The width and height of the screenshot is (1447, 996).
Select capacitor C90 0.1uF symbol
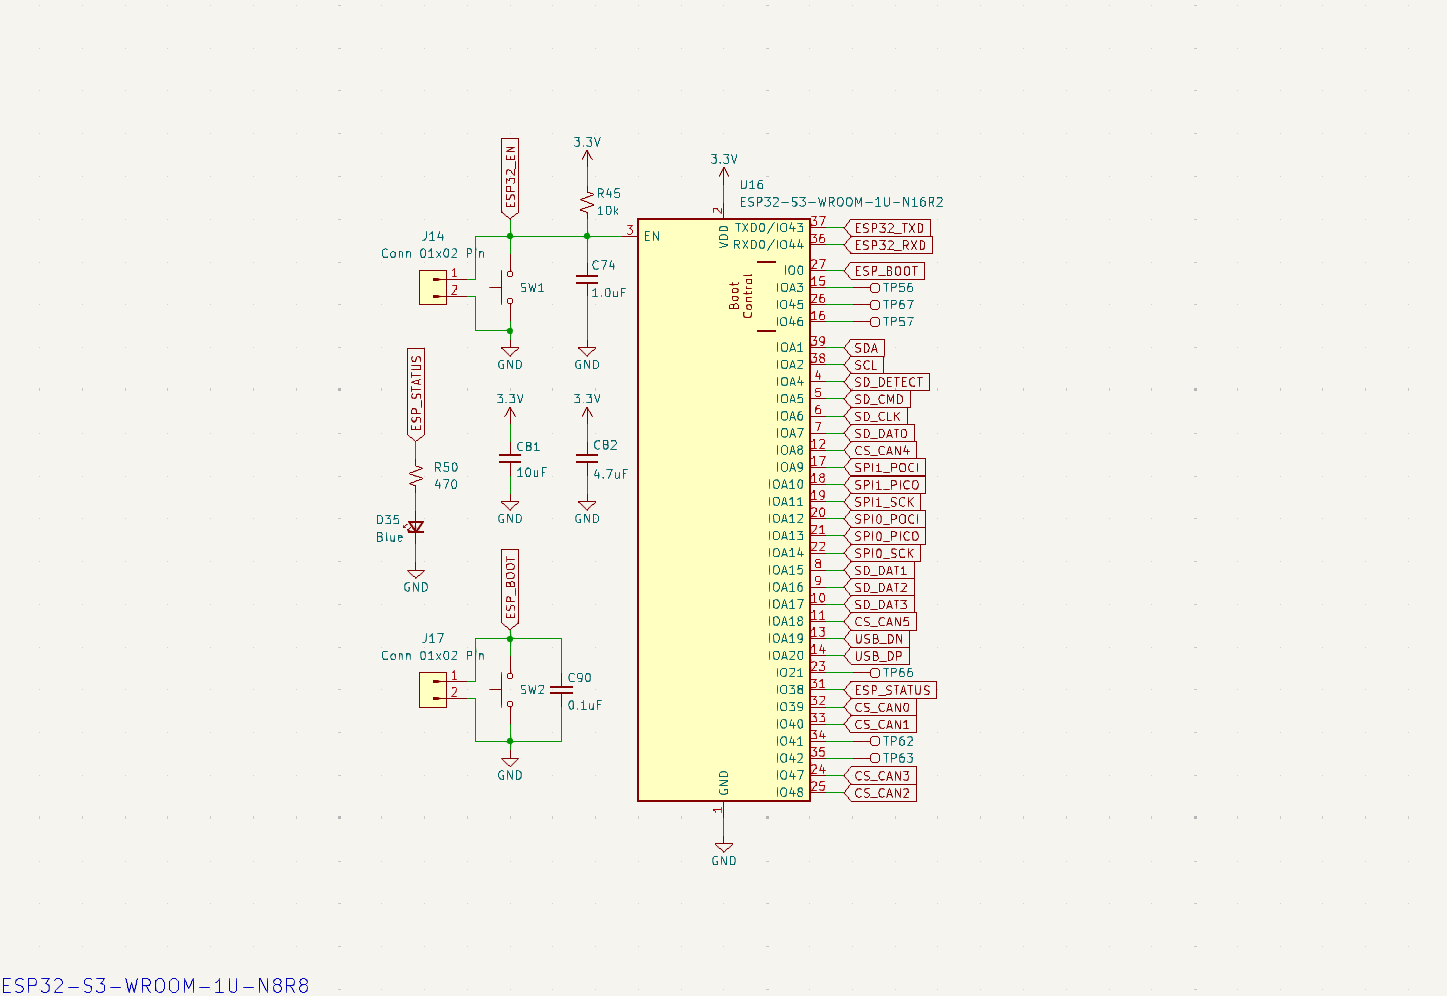point(561,690)
